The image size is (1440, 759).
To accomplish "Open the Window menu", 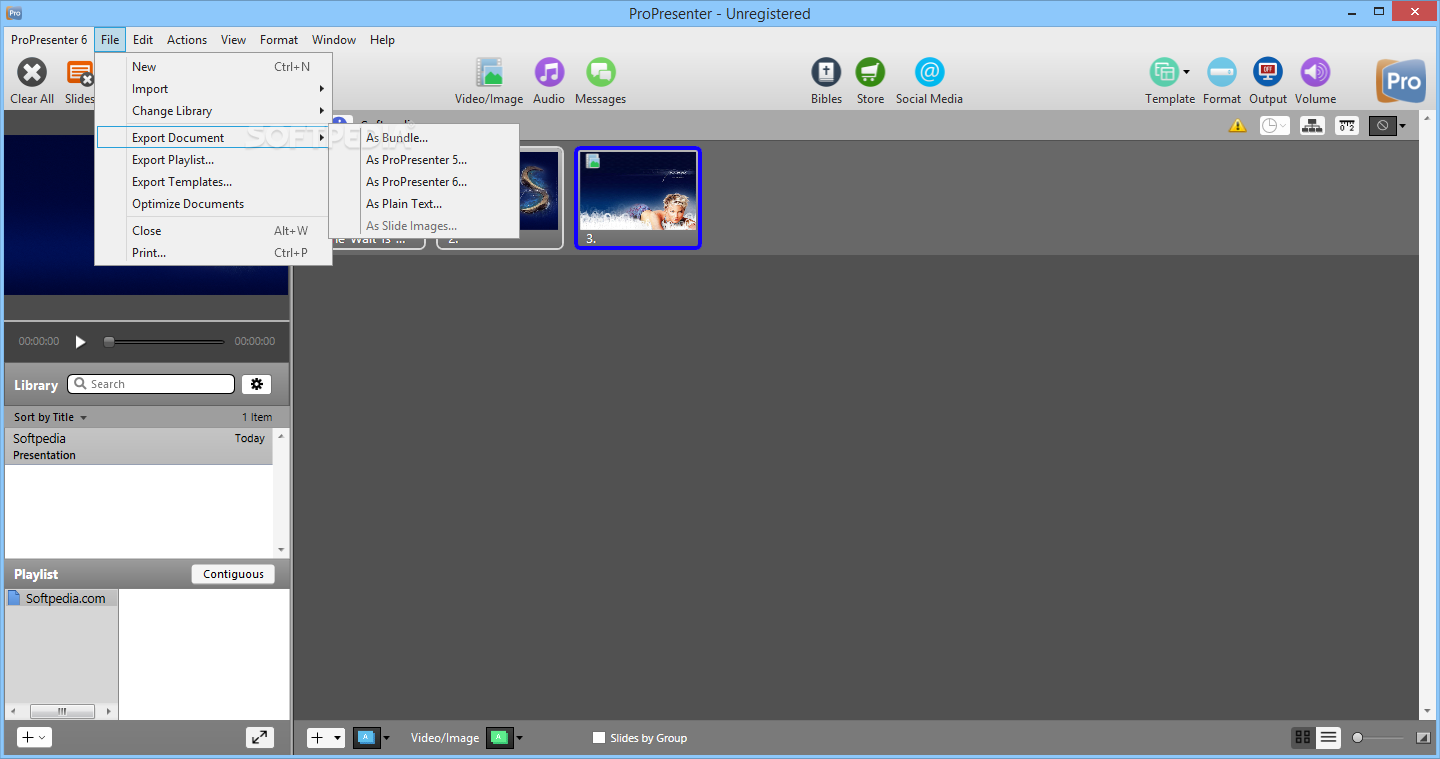I will coord(334,40).
